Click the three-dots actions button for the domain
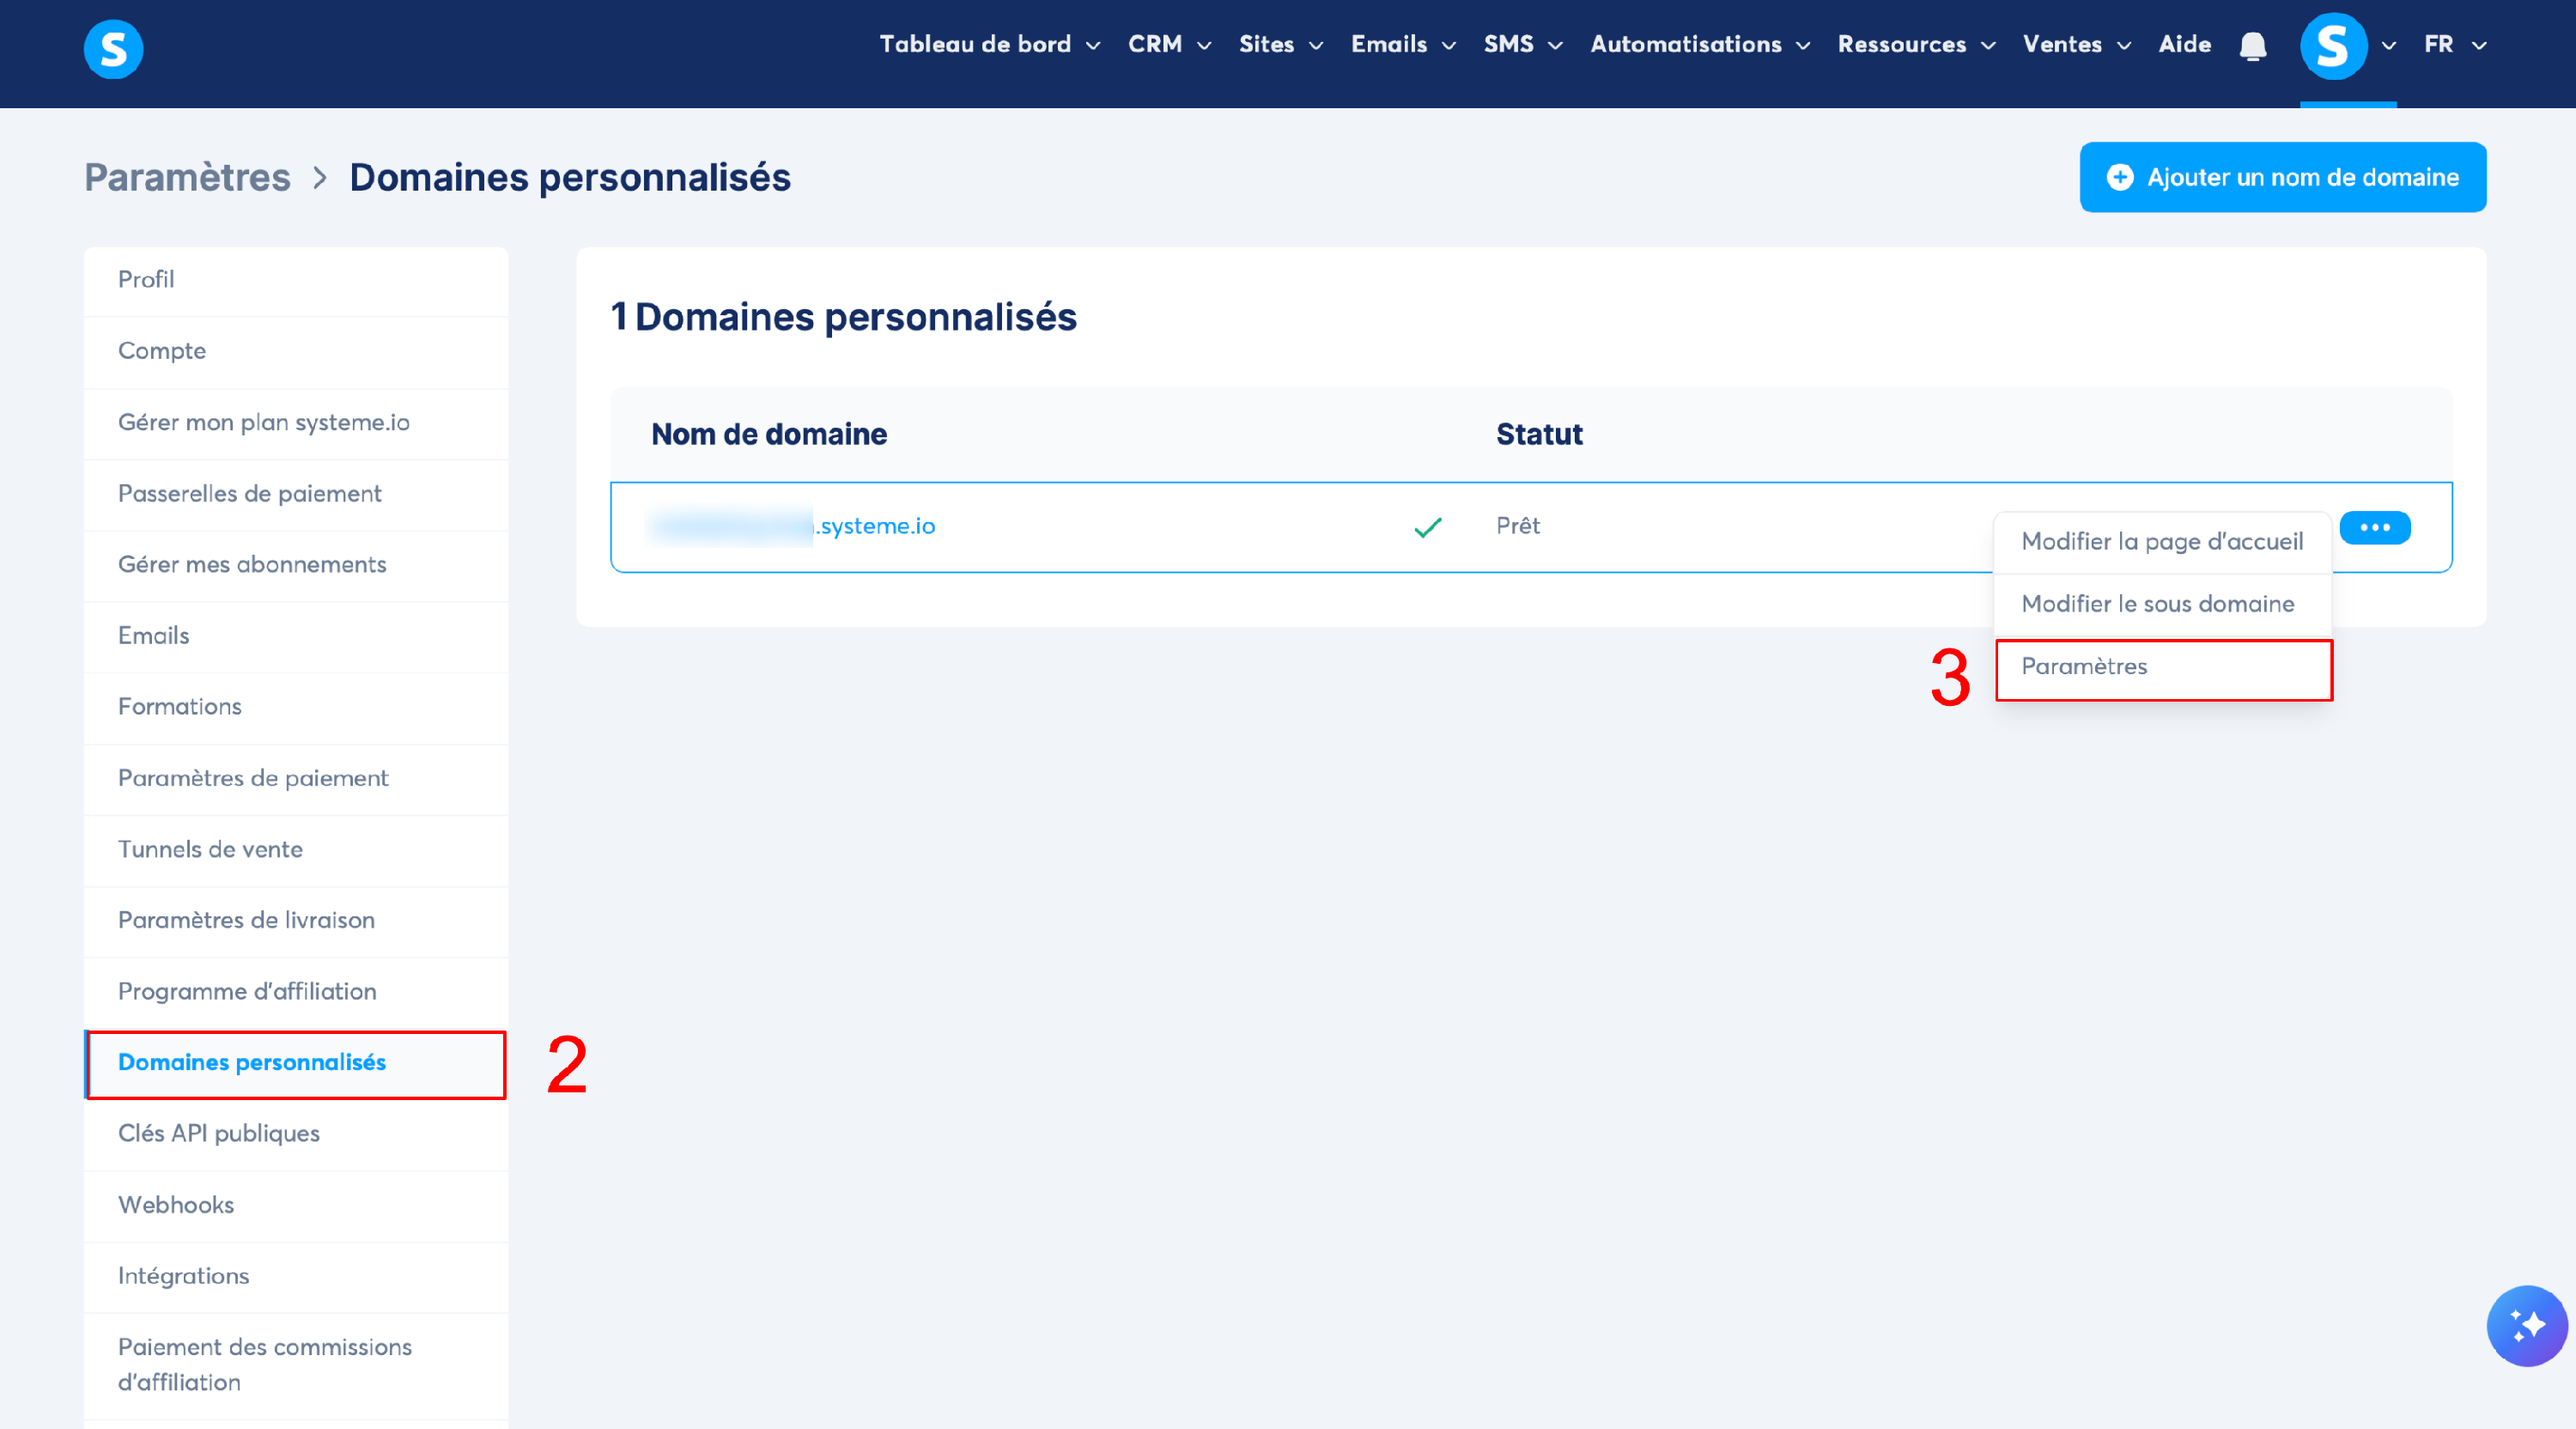The height and width of the screenshot is (1429, 2576). 2374,527
